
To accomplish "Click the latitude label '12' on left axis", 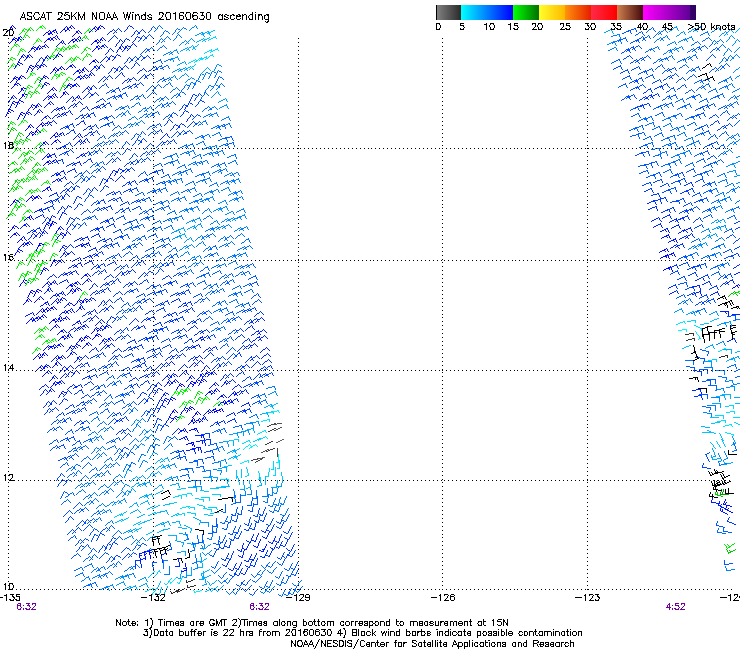I will coord(8,478).
